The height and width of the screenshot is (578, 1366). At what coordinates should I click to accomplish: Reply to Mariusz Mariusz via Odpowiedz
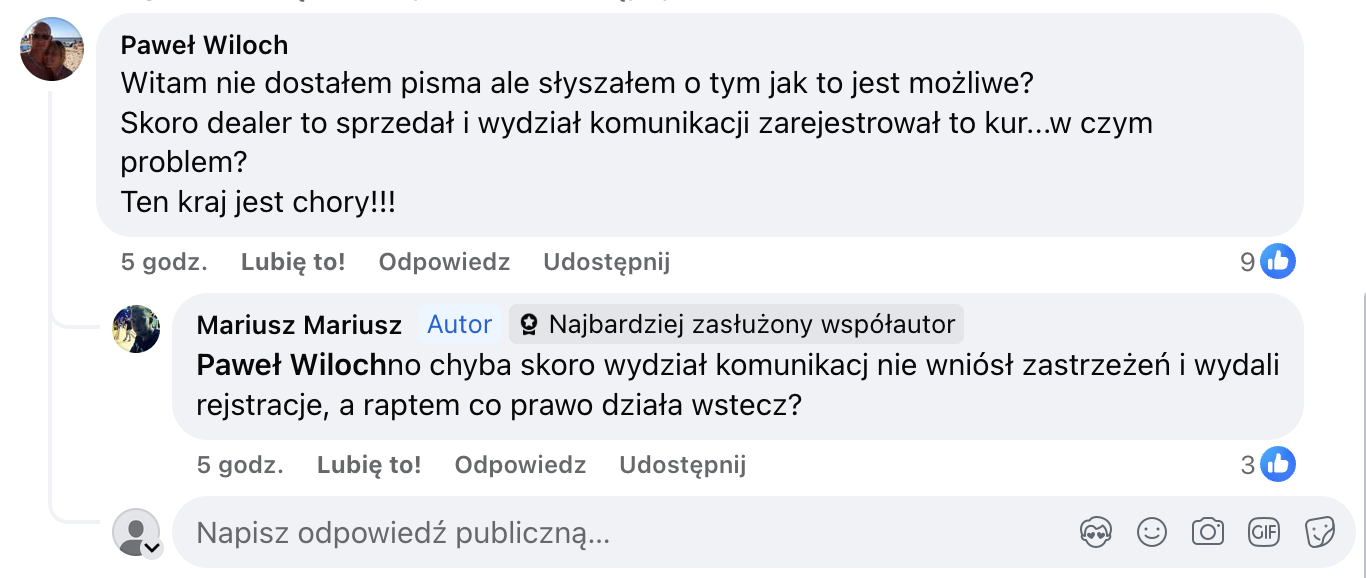(x=520, y=464)
